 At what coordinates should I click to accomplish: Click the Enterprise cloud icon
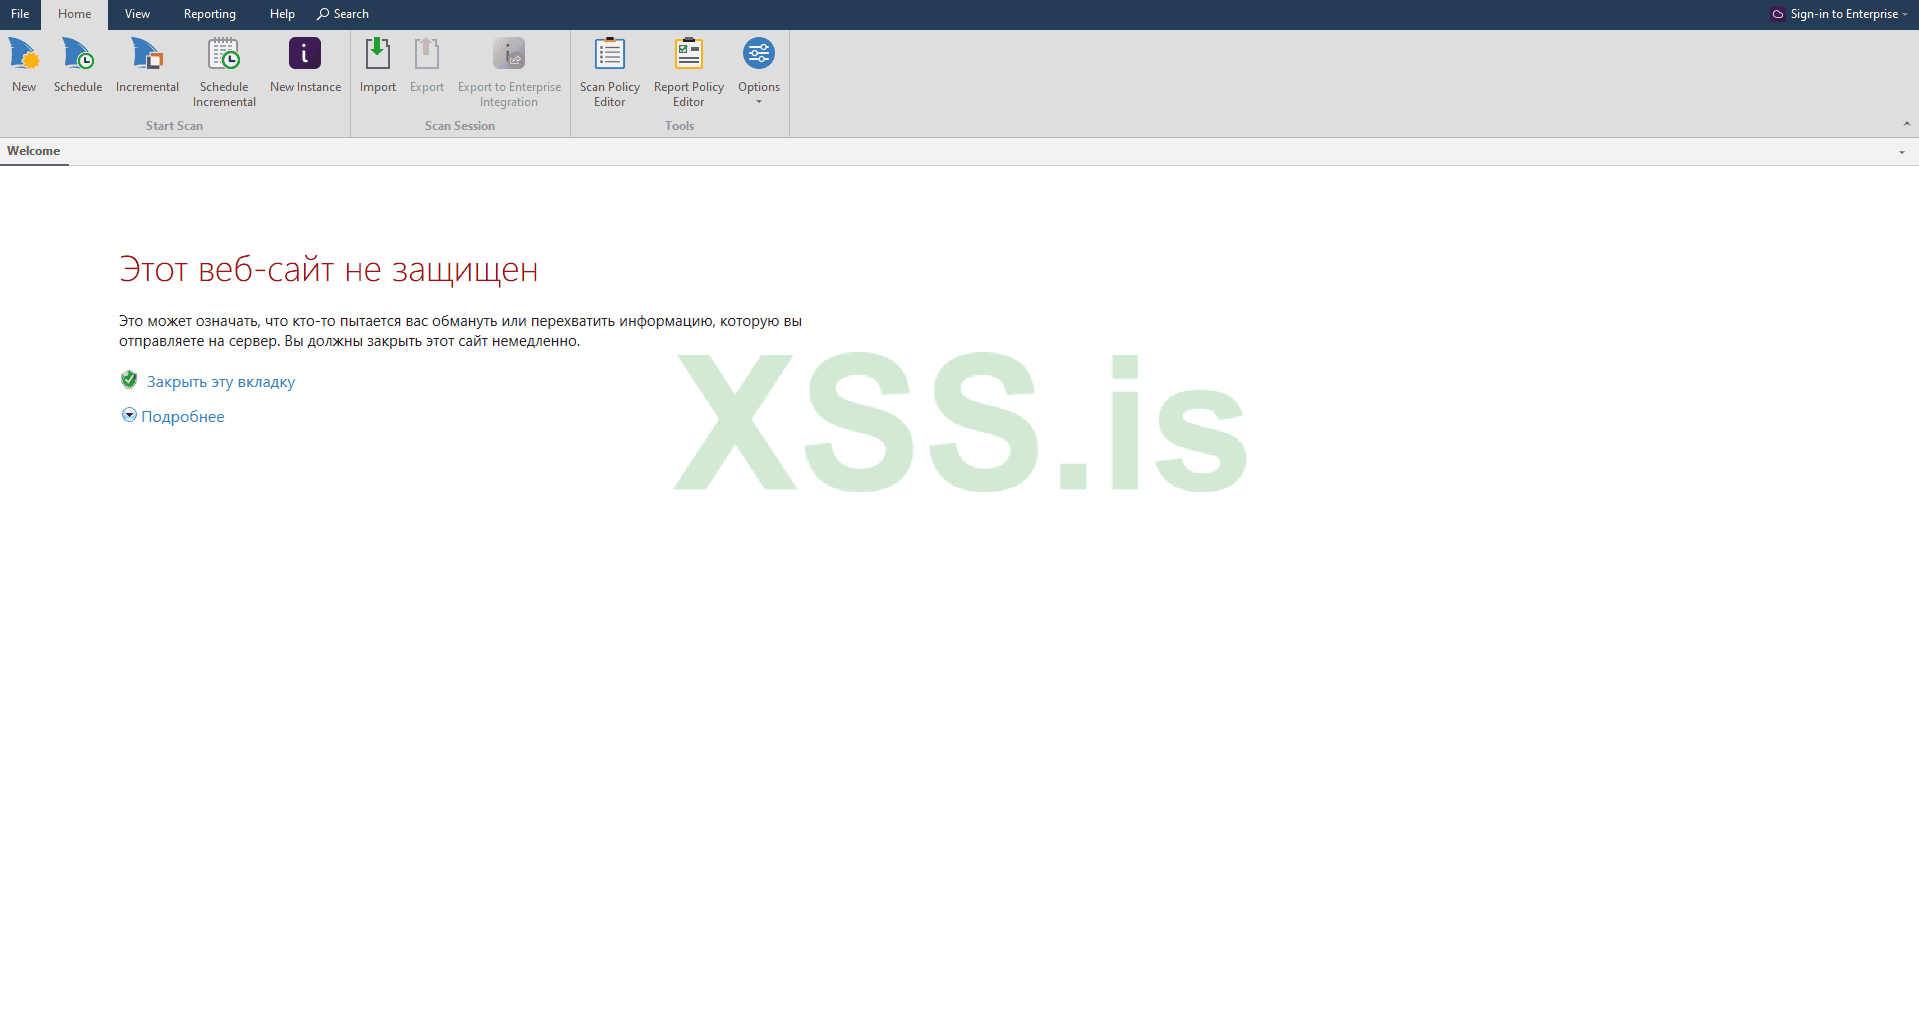coord(1777,14)
